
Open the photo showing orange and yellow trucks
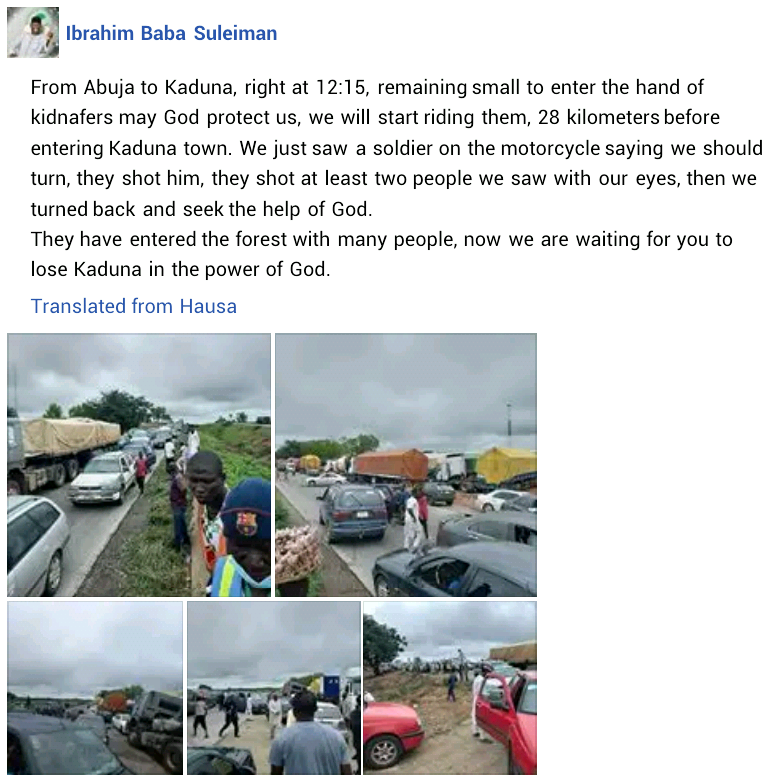[406, 465]
